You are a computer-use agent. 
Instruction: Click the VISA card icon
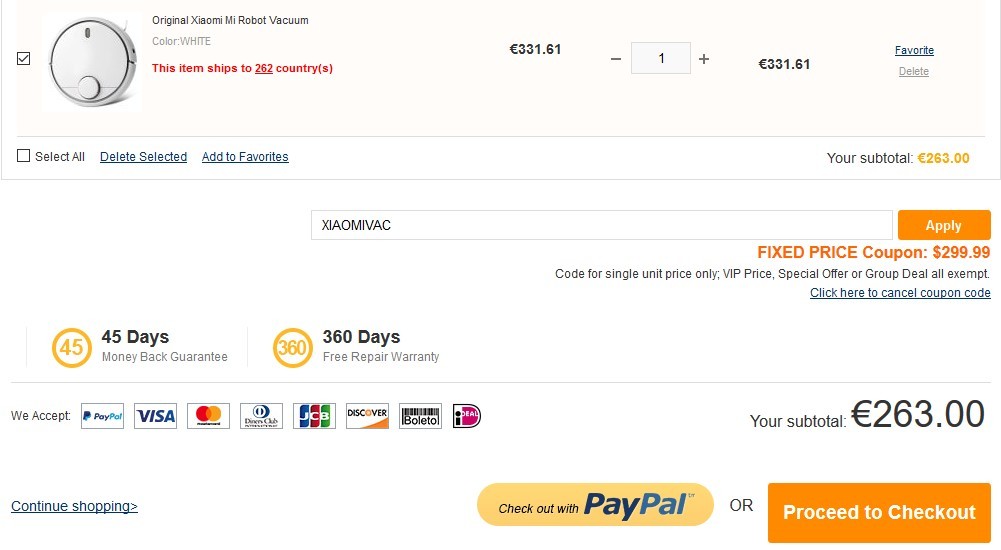(155, 416)
